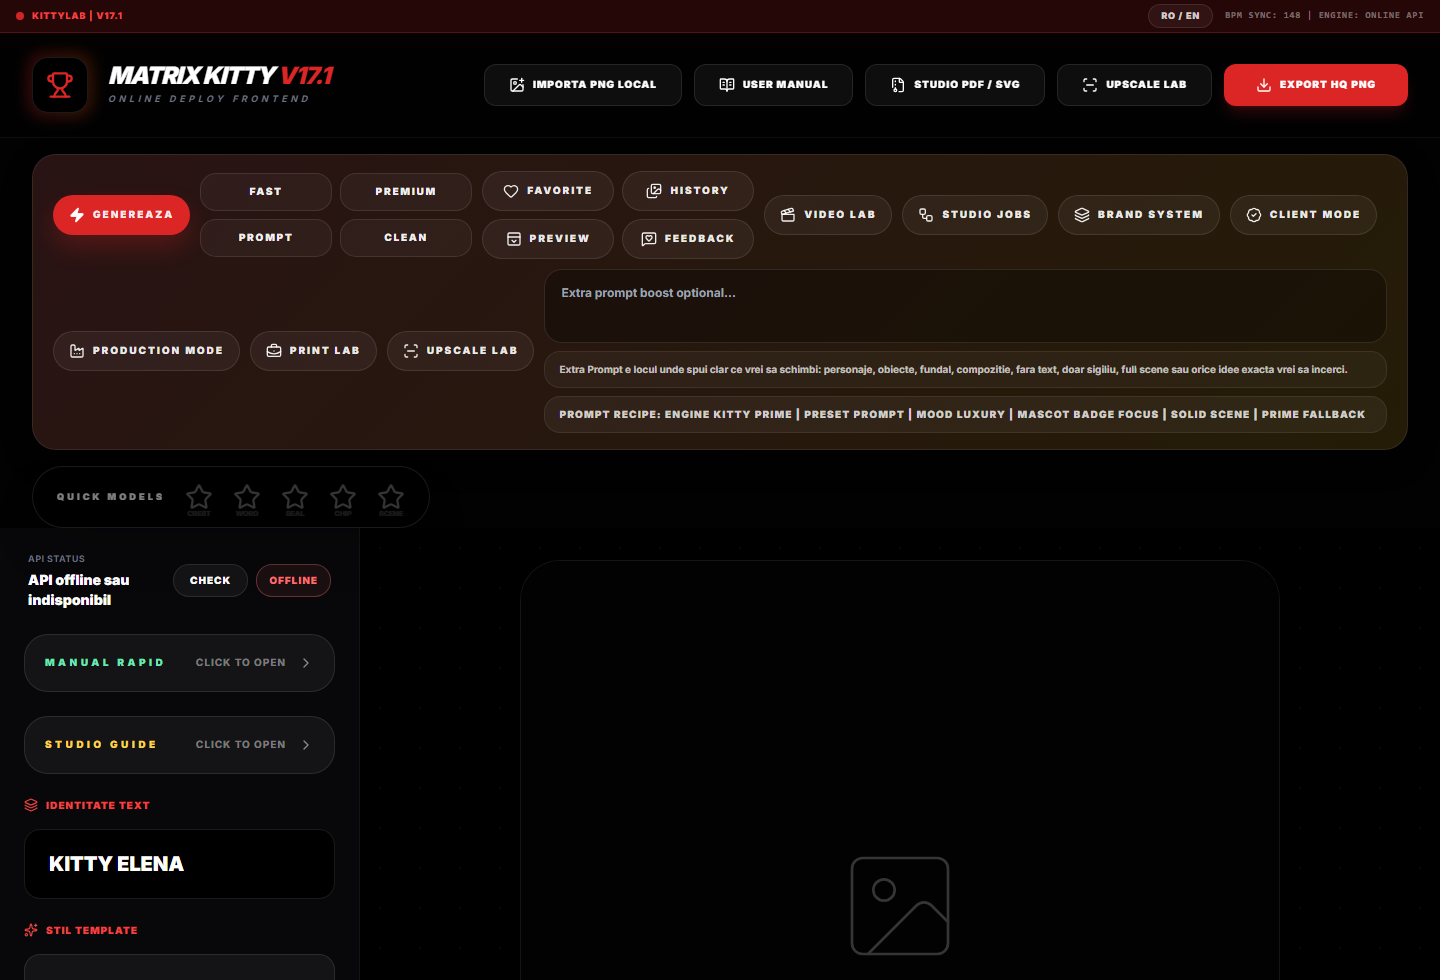Select the Premium mode
Screen dimensions: 1440x980
tap(406, 191)
